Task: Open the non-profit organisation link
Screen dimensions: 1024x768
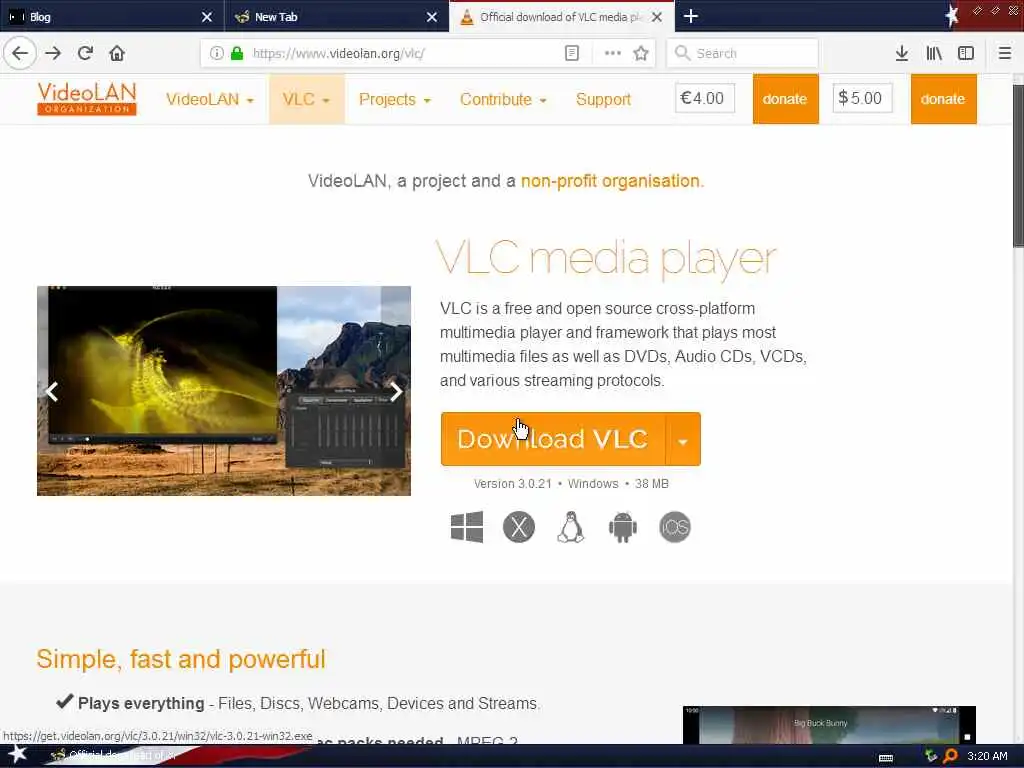Action: [610, 181]
